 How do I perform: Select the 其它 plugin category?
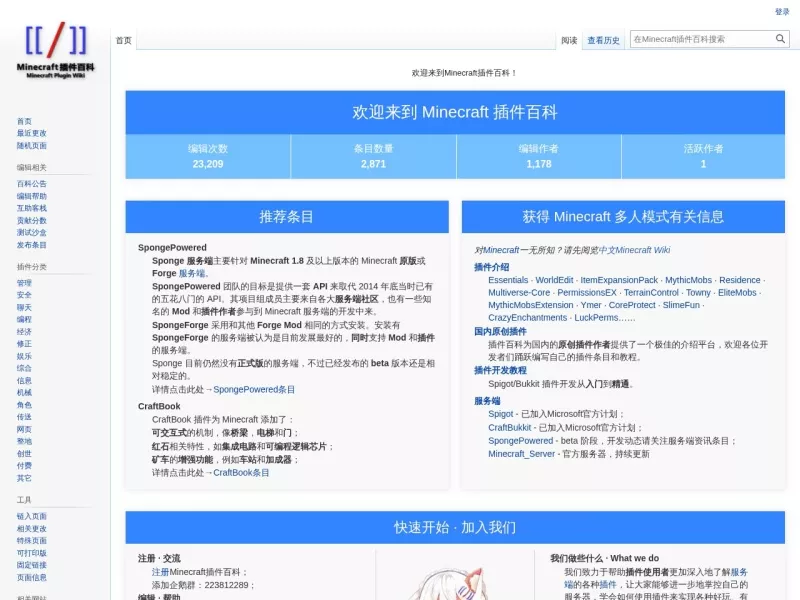click(24, 478)
